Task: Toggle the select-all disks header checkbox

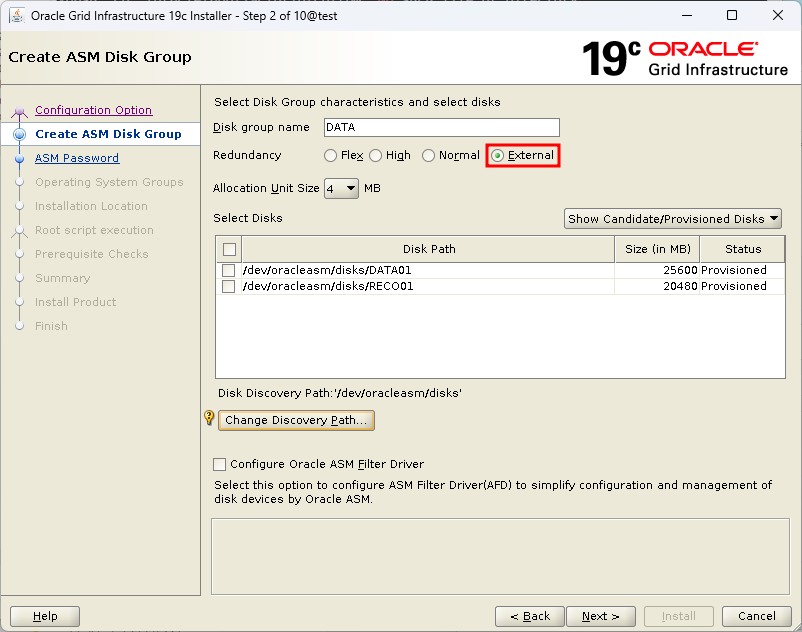Action: click(229, 250)
